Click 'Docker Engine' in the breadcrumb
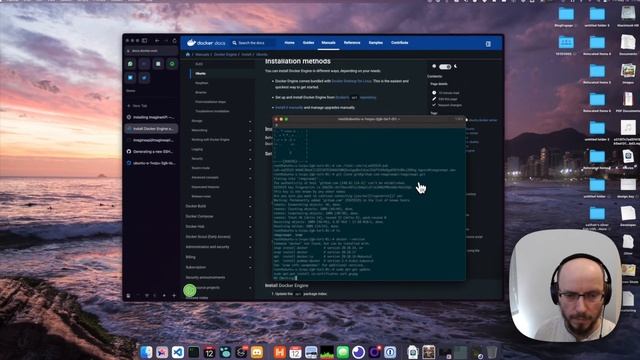 [225, 54]
